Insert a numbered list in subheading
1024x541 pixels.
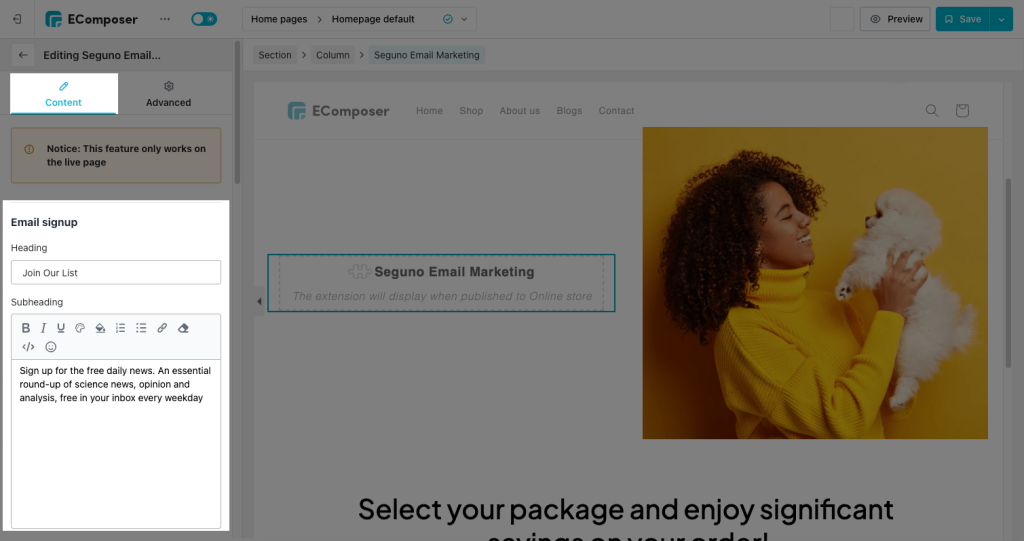click(120, 328)
